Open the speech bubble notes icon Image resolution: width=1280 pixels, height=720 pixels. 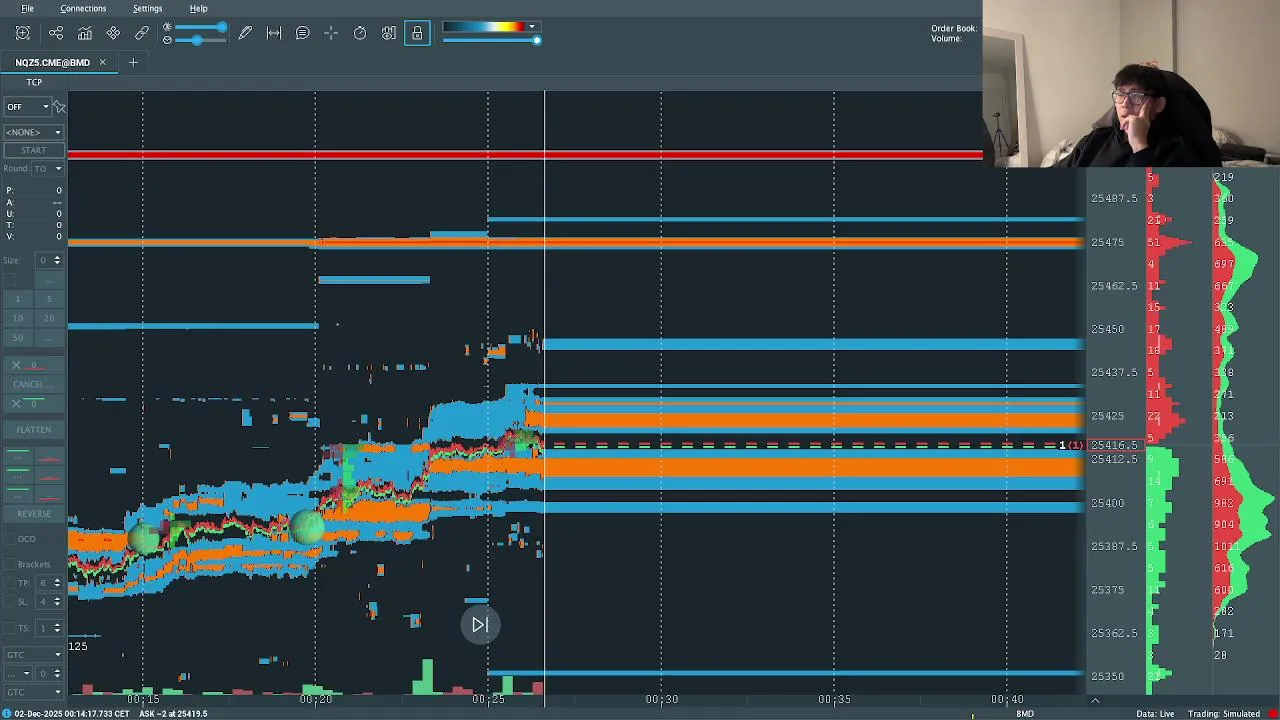(x=302, y=33)
